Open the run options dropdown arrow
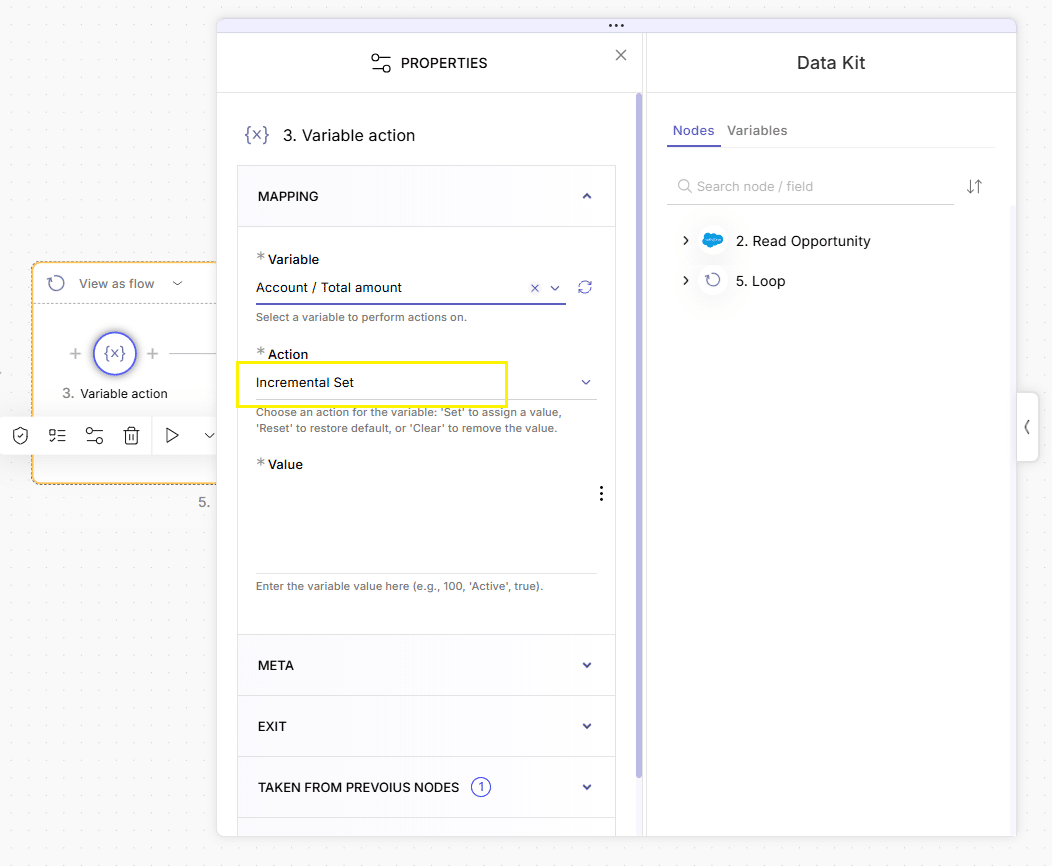 [209, 435]
